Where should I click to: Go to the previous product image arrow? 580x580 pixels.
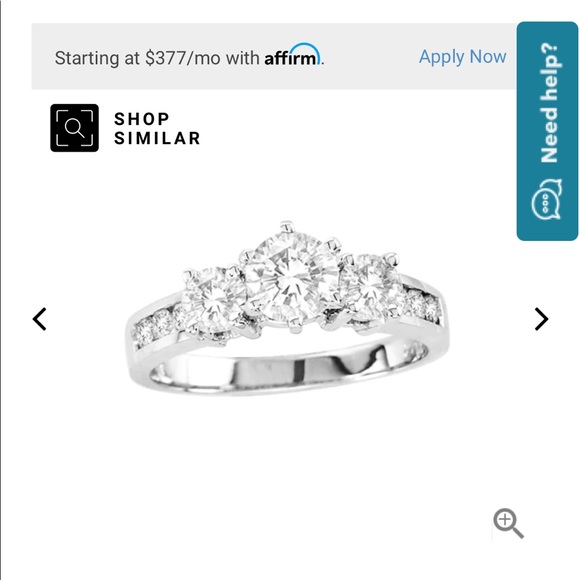[40, 319]
